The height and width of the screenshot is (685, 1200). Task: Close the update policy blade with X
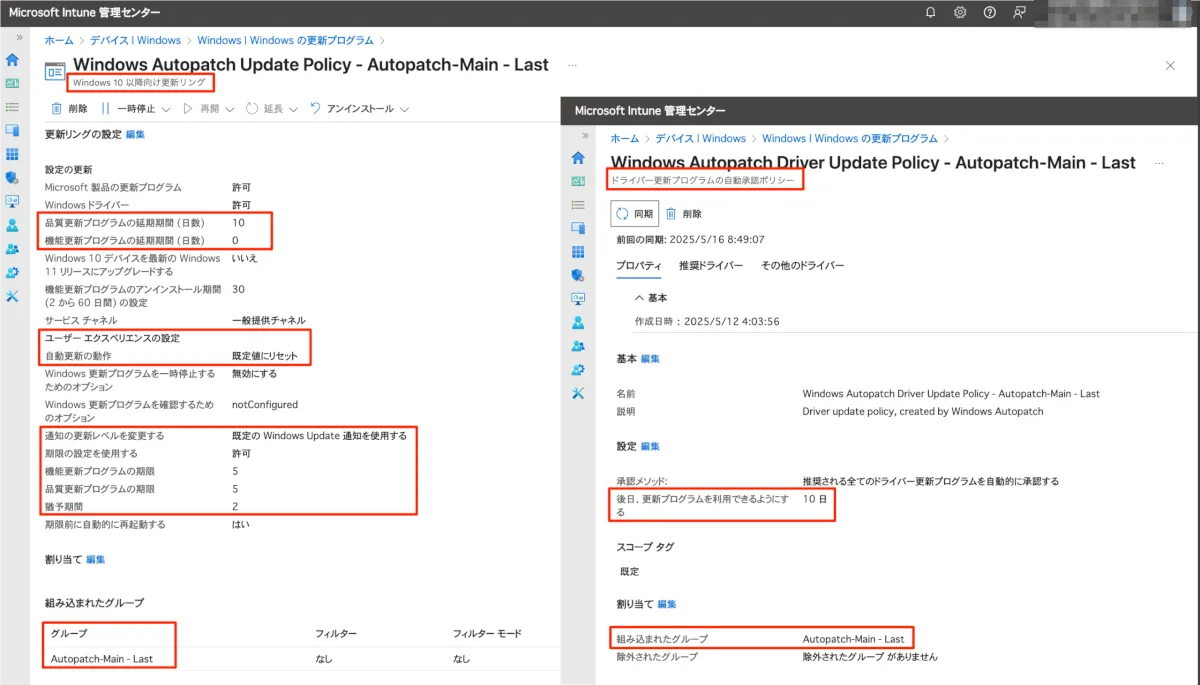[x=1170, y=65]
